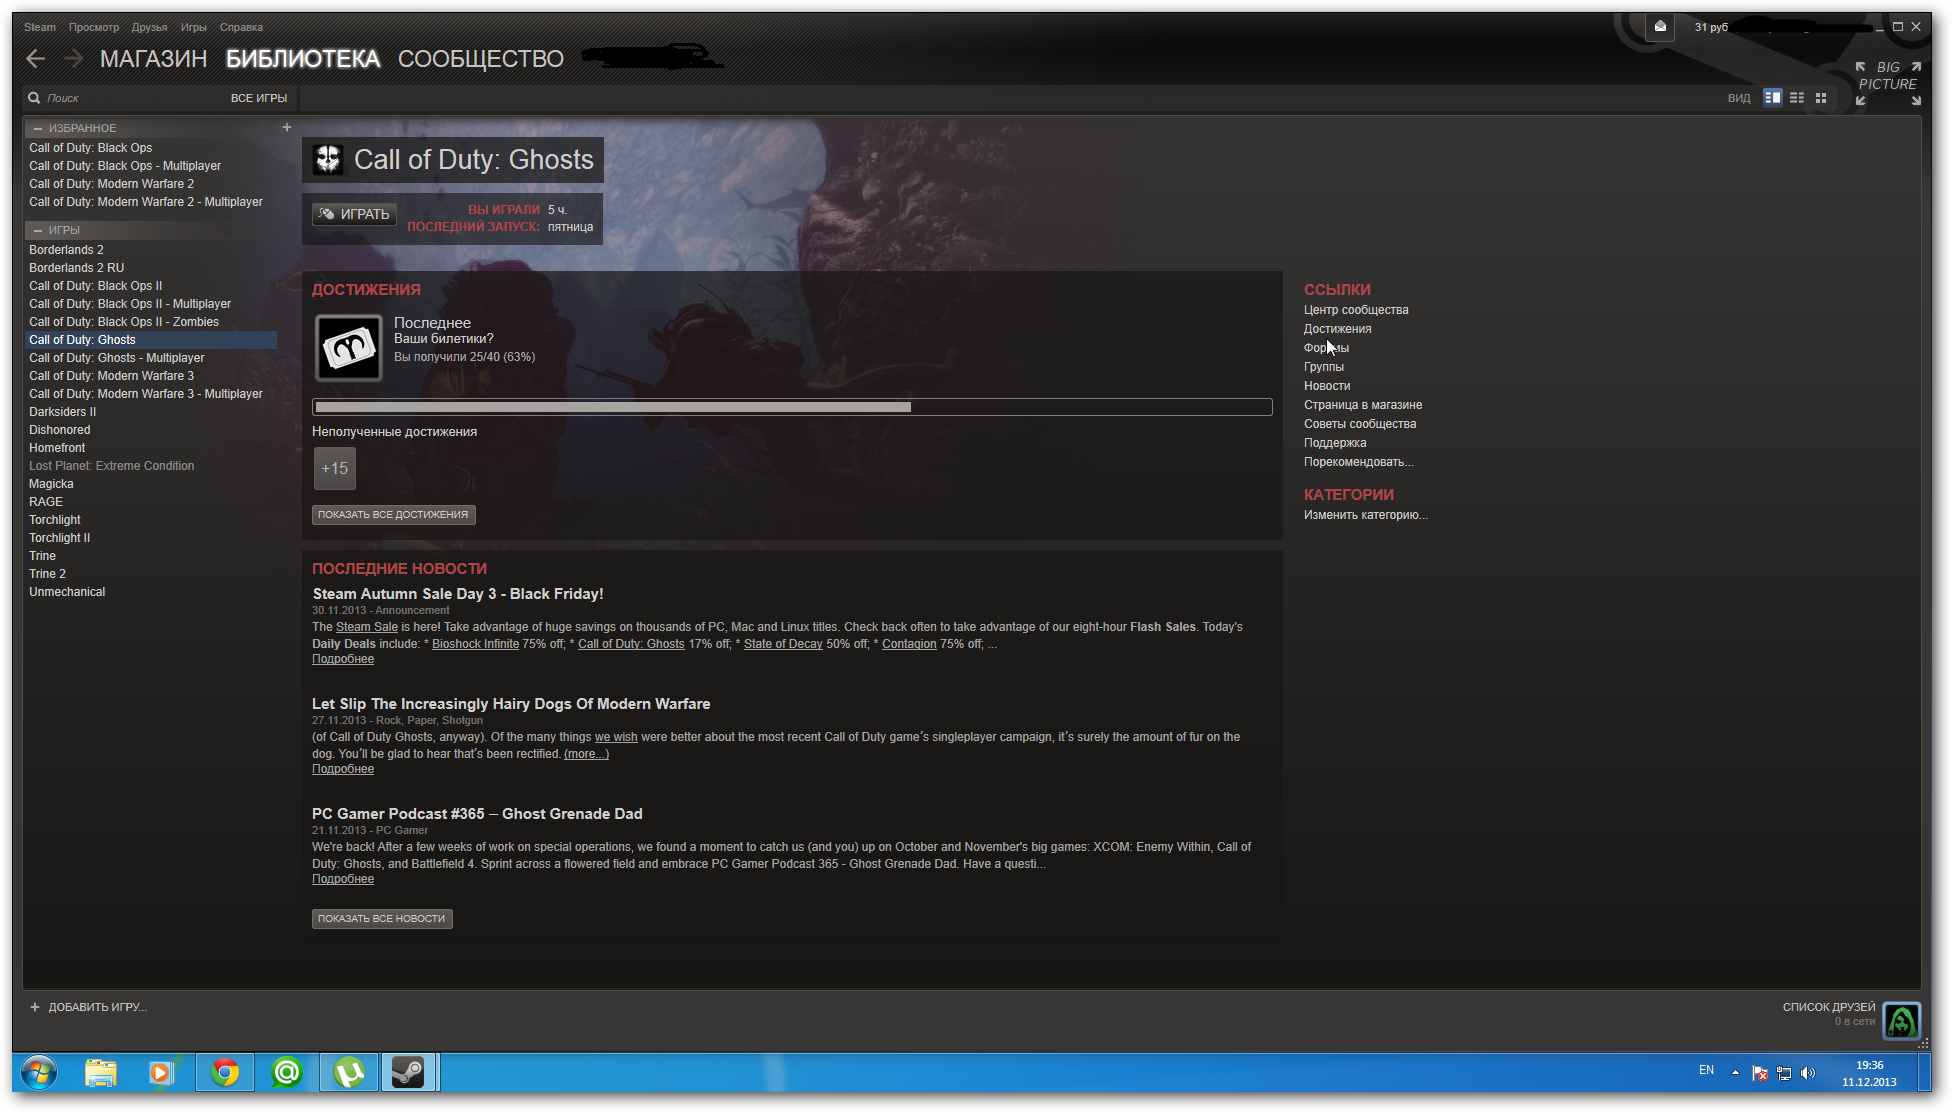Launch Big Picture mode
Image resolution: width=1952 pixels, height=1112 pixels.
click(x=1888, y=83)
